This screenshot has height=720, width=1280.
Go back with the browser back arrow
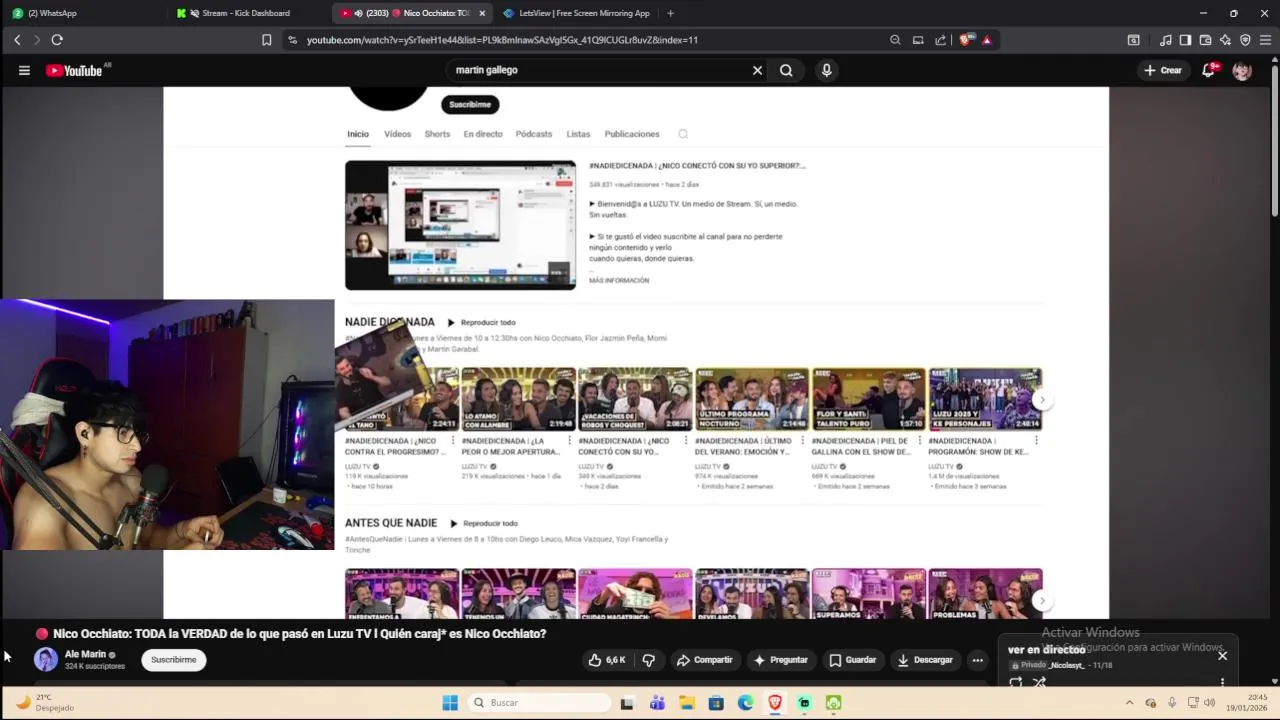click(x=17, y=40)
